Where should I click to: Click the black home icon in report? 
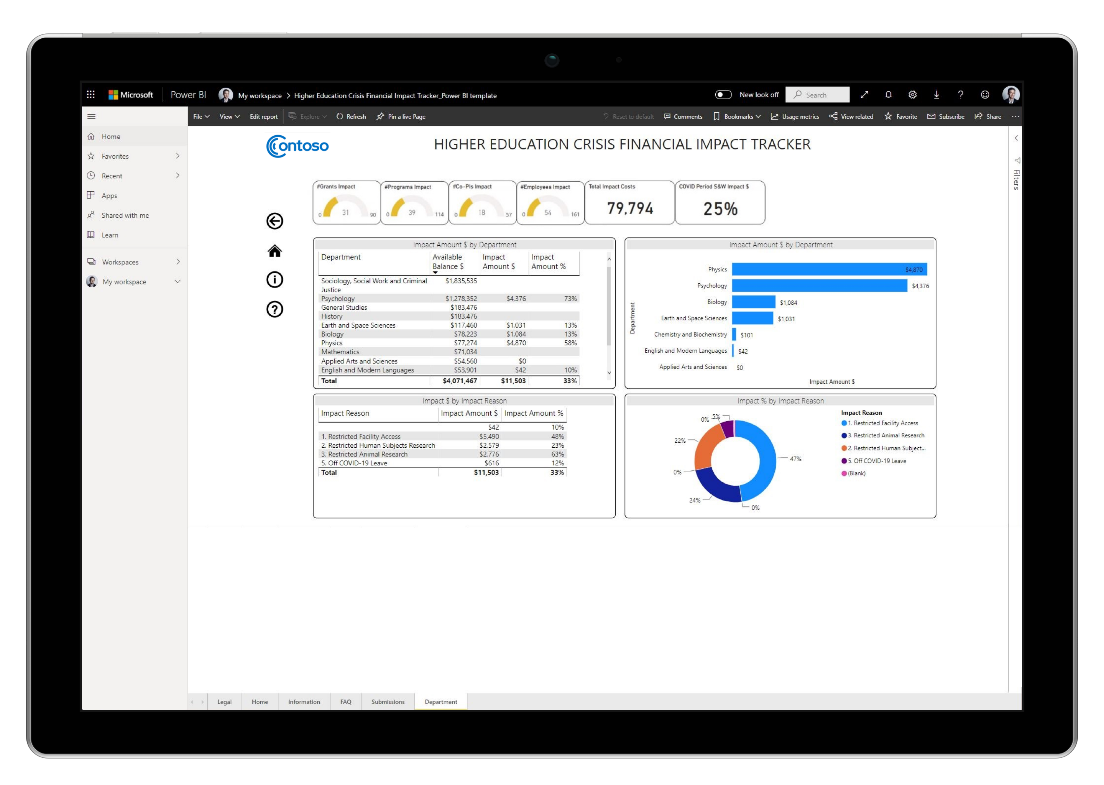point(274,251)
